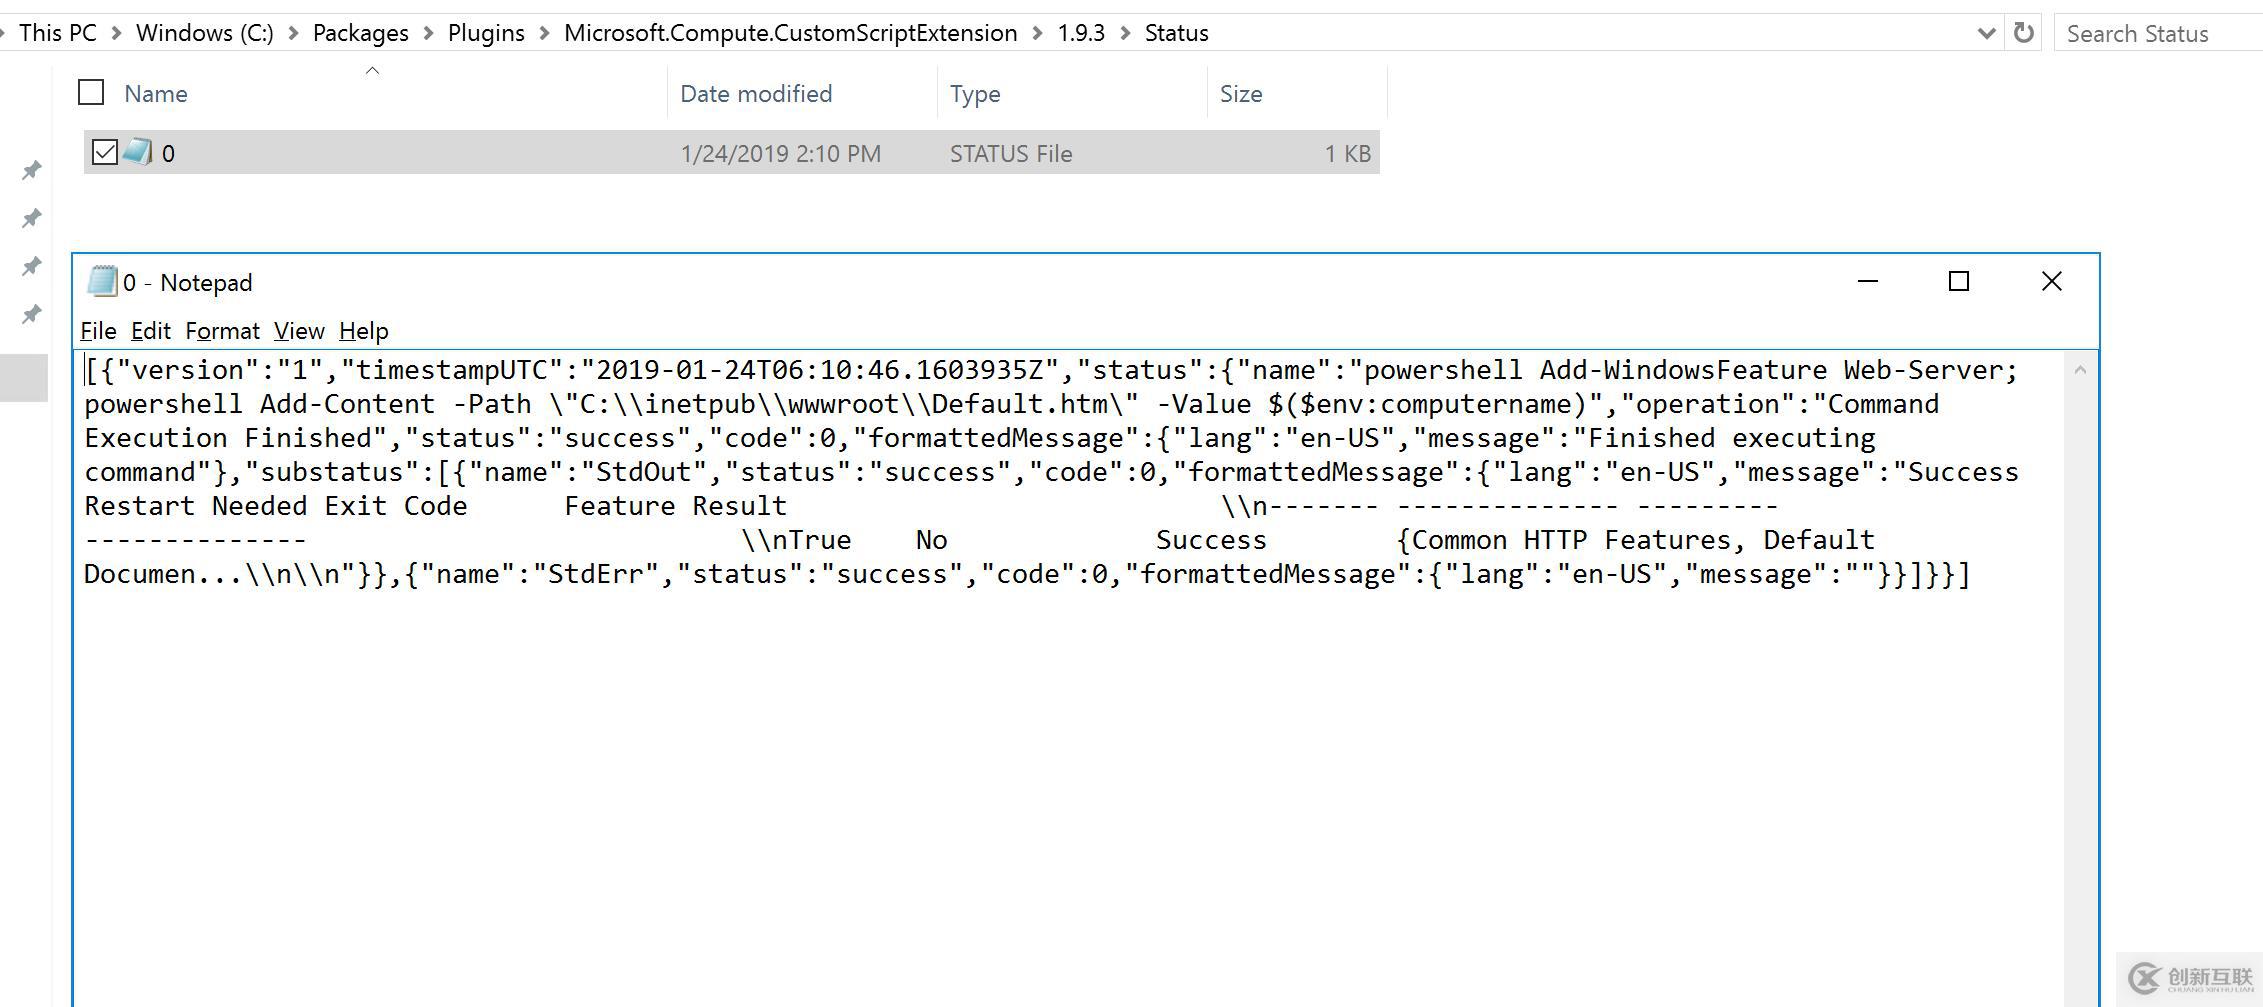This screenshot has height=1007, width=2263.
Task: Select the 1/24/2019 2:10 PM date cell
Action: (781, 154)
